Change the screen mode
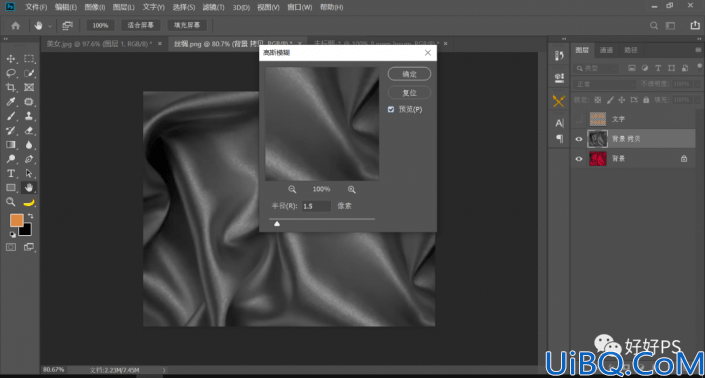705x378 pixels. click(29, 247)
